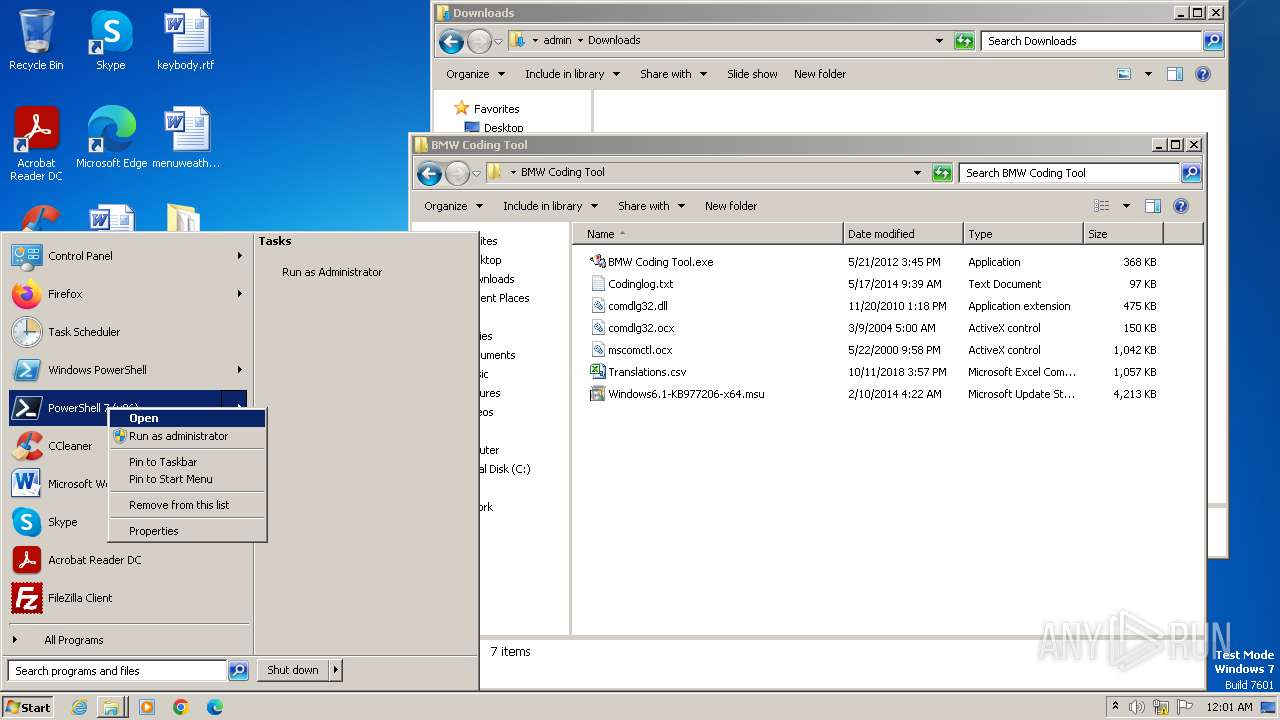Expand Control Panel submenu arrow
The width and height of the screenshot is (1280, 720).
coord(240,256)
